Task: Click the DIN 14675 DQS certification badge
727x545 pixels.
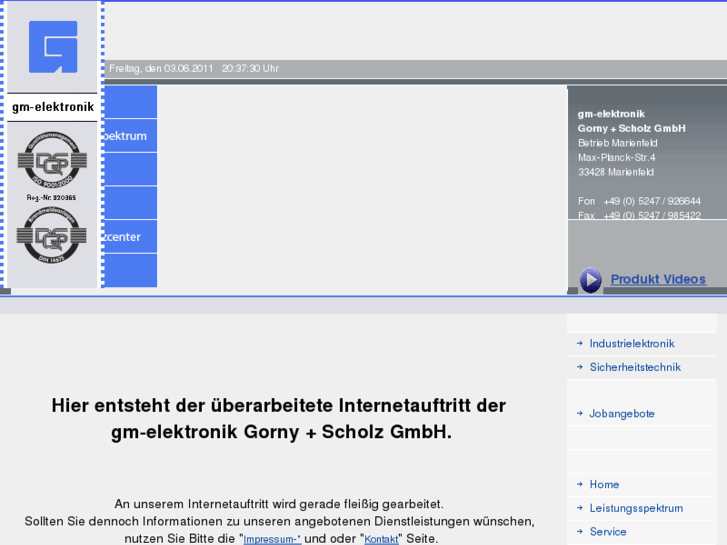Action: (x=51, y=236)
